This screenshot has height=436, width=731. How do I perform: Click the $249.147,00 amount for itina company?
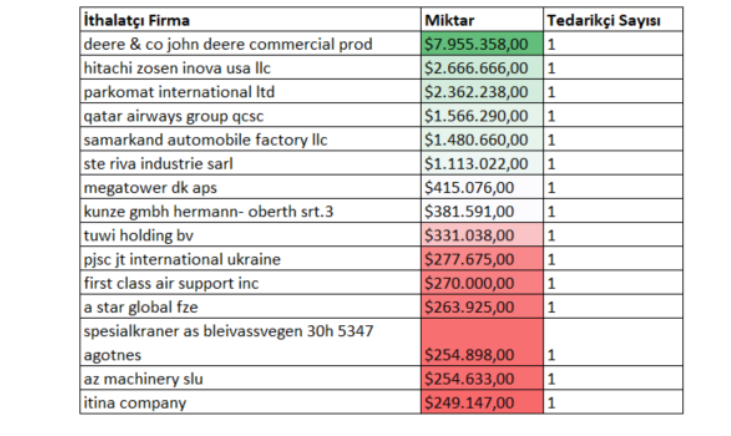coord(481,402)
